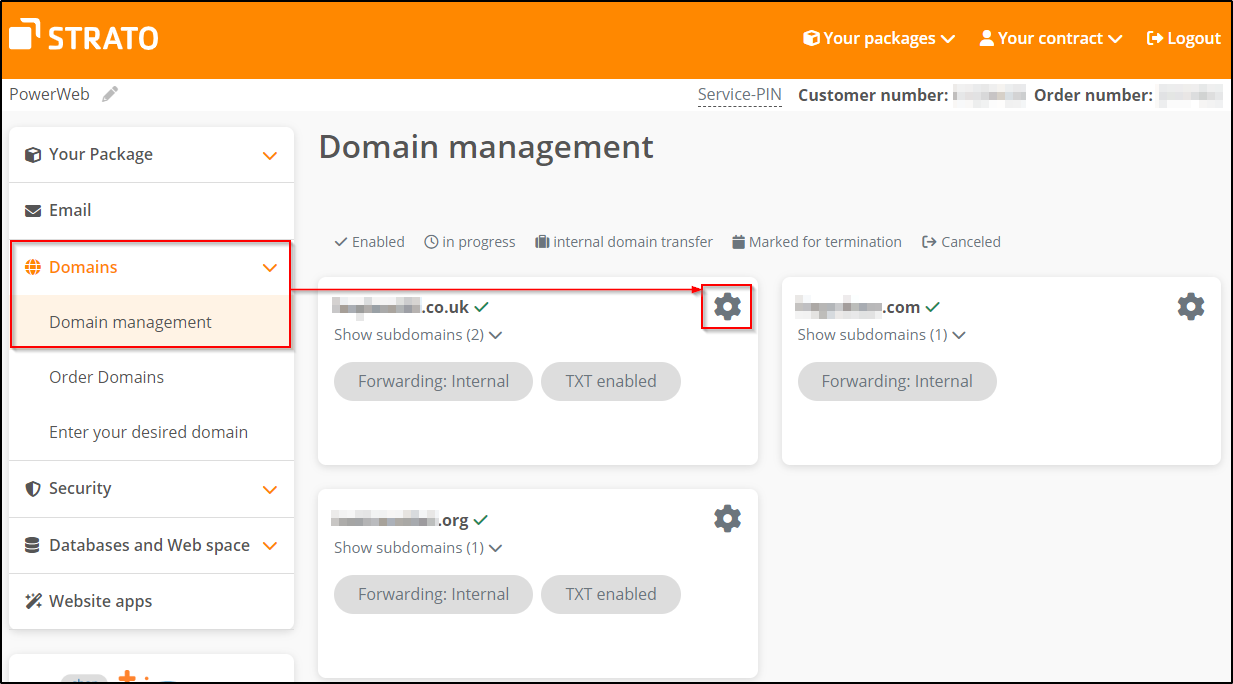
Task: Collapse the Databases and Web space section
Action: (269, 545)
